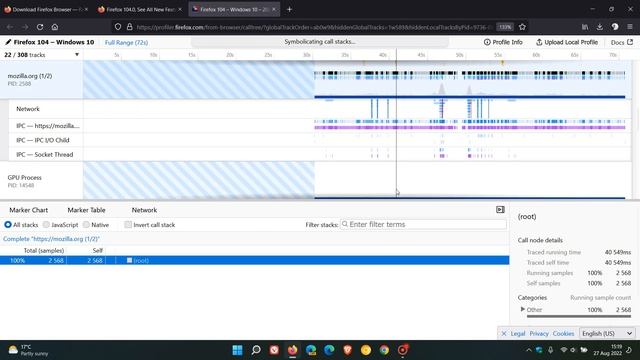This screenshot has width=640, height=360.
Task: Toggle the call node sidebar icon
Action: tap(500, 209)
